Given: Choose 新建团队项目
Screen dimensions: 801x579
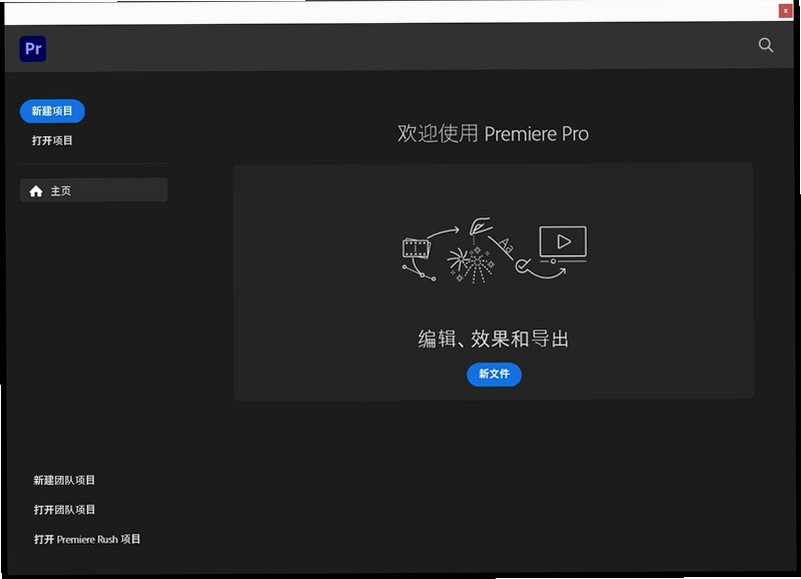Looking at the screenshot, I should [x=64, y=480].
